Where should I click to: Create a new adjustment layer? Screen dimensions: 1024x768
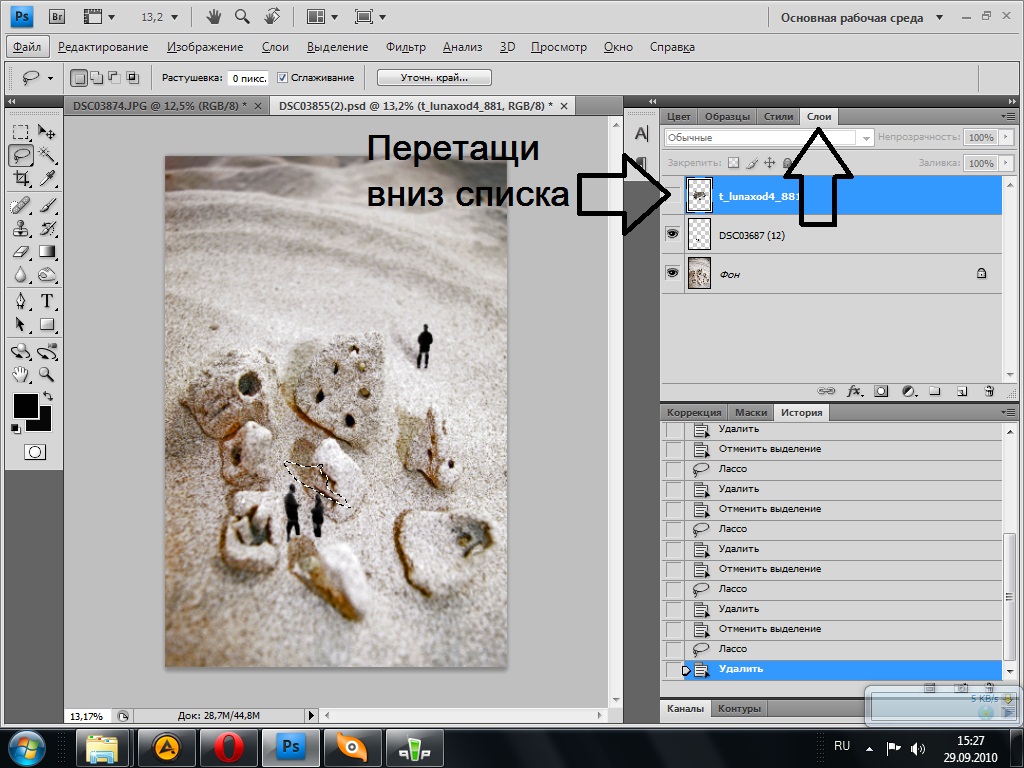[x=908, y=391]
